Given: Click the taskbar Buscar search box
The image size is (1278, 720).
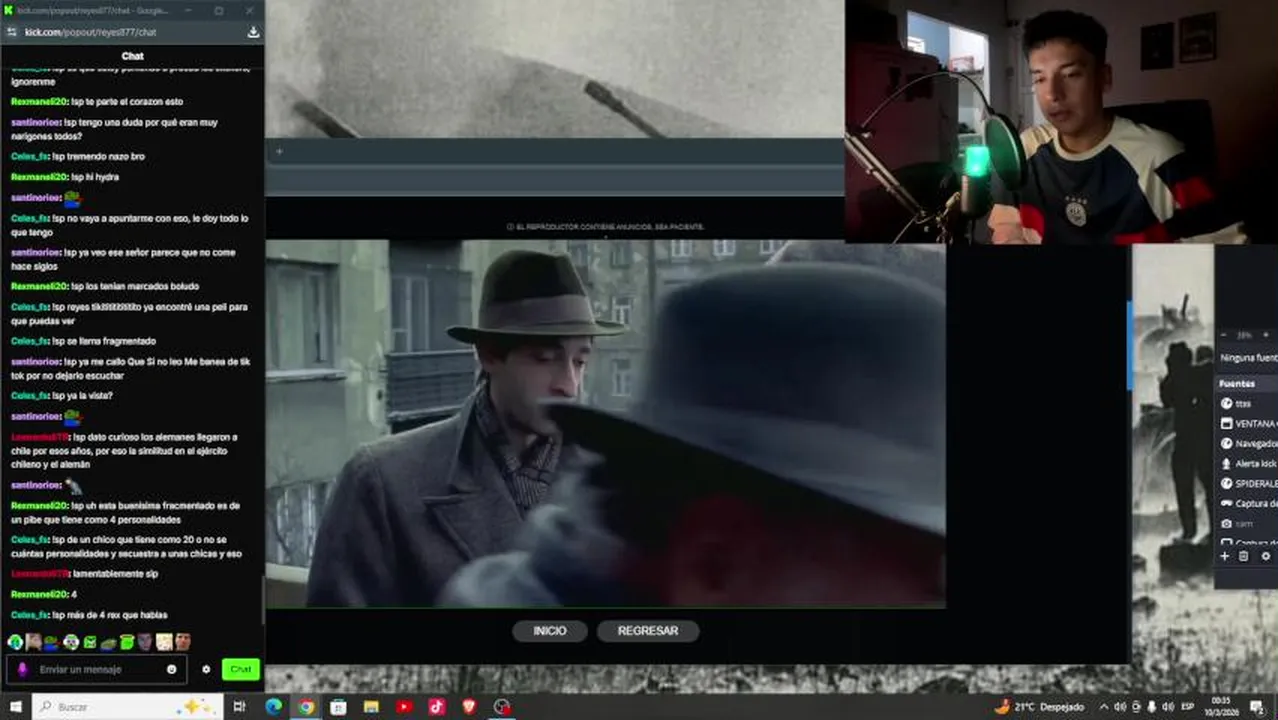Looking at the screenshot, I should click(x=128, y=706).
